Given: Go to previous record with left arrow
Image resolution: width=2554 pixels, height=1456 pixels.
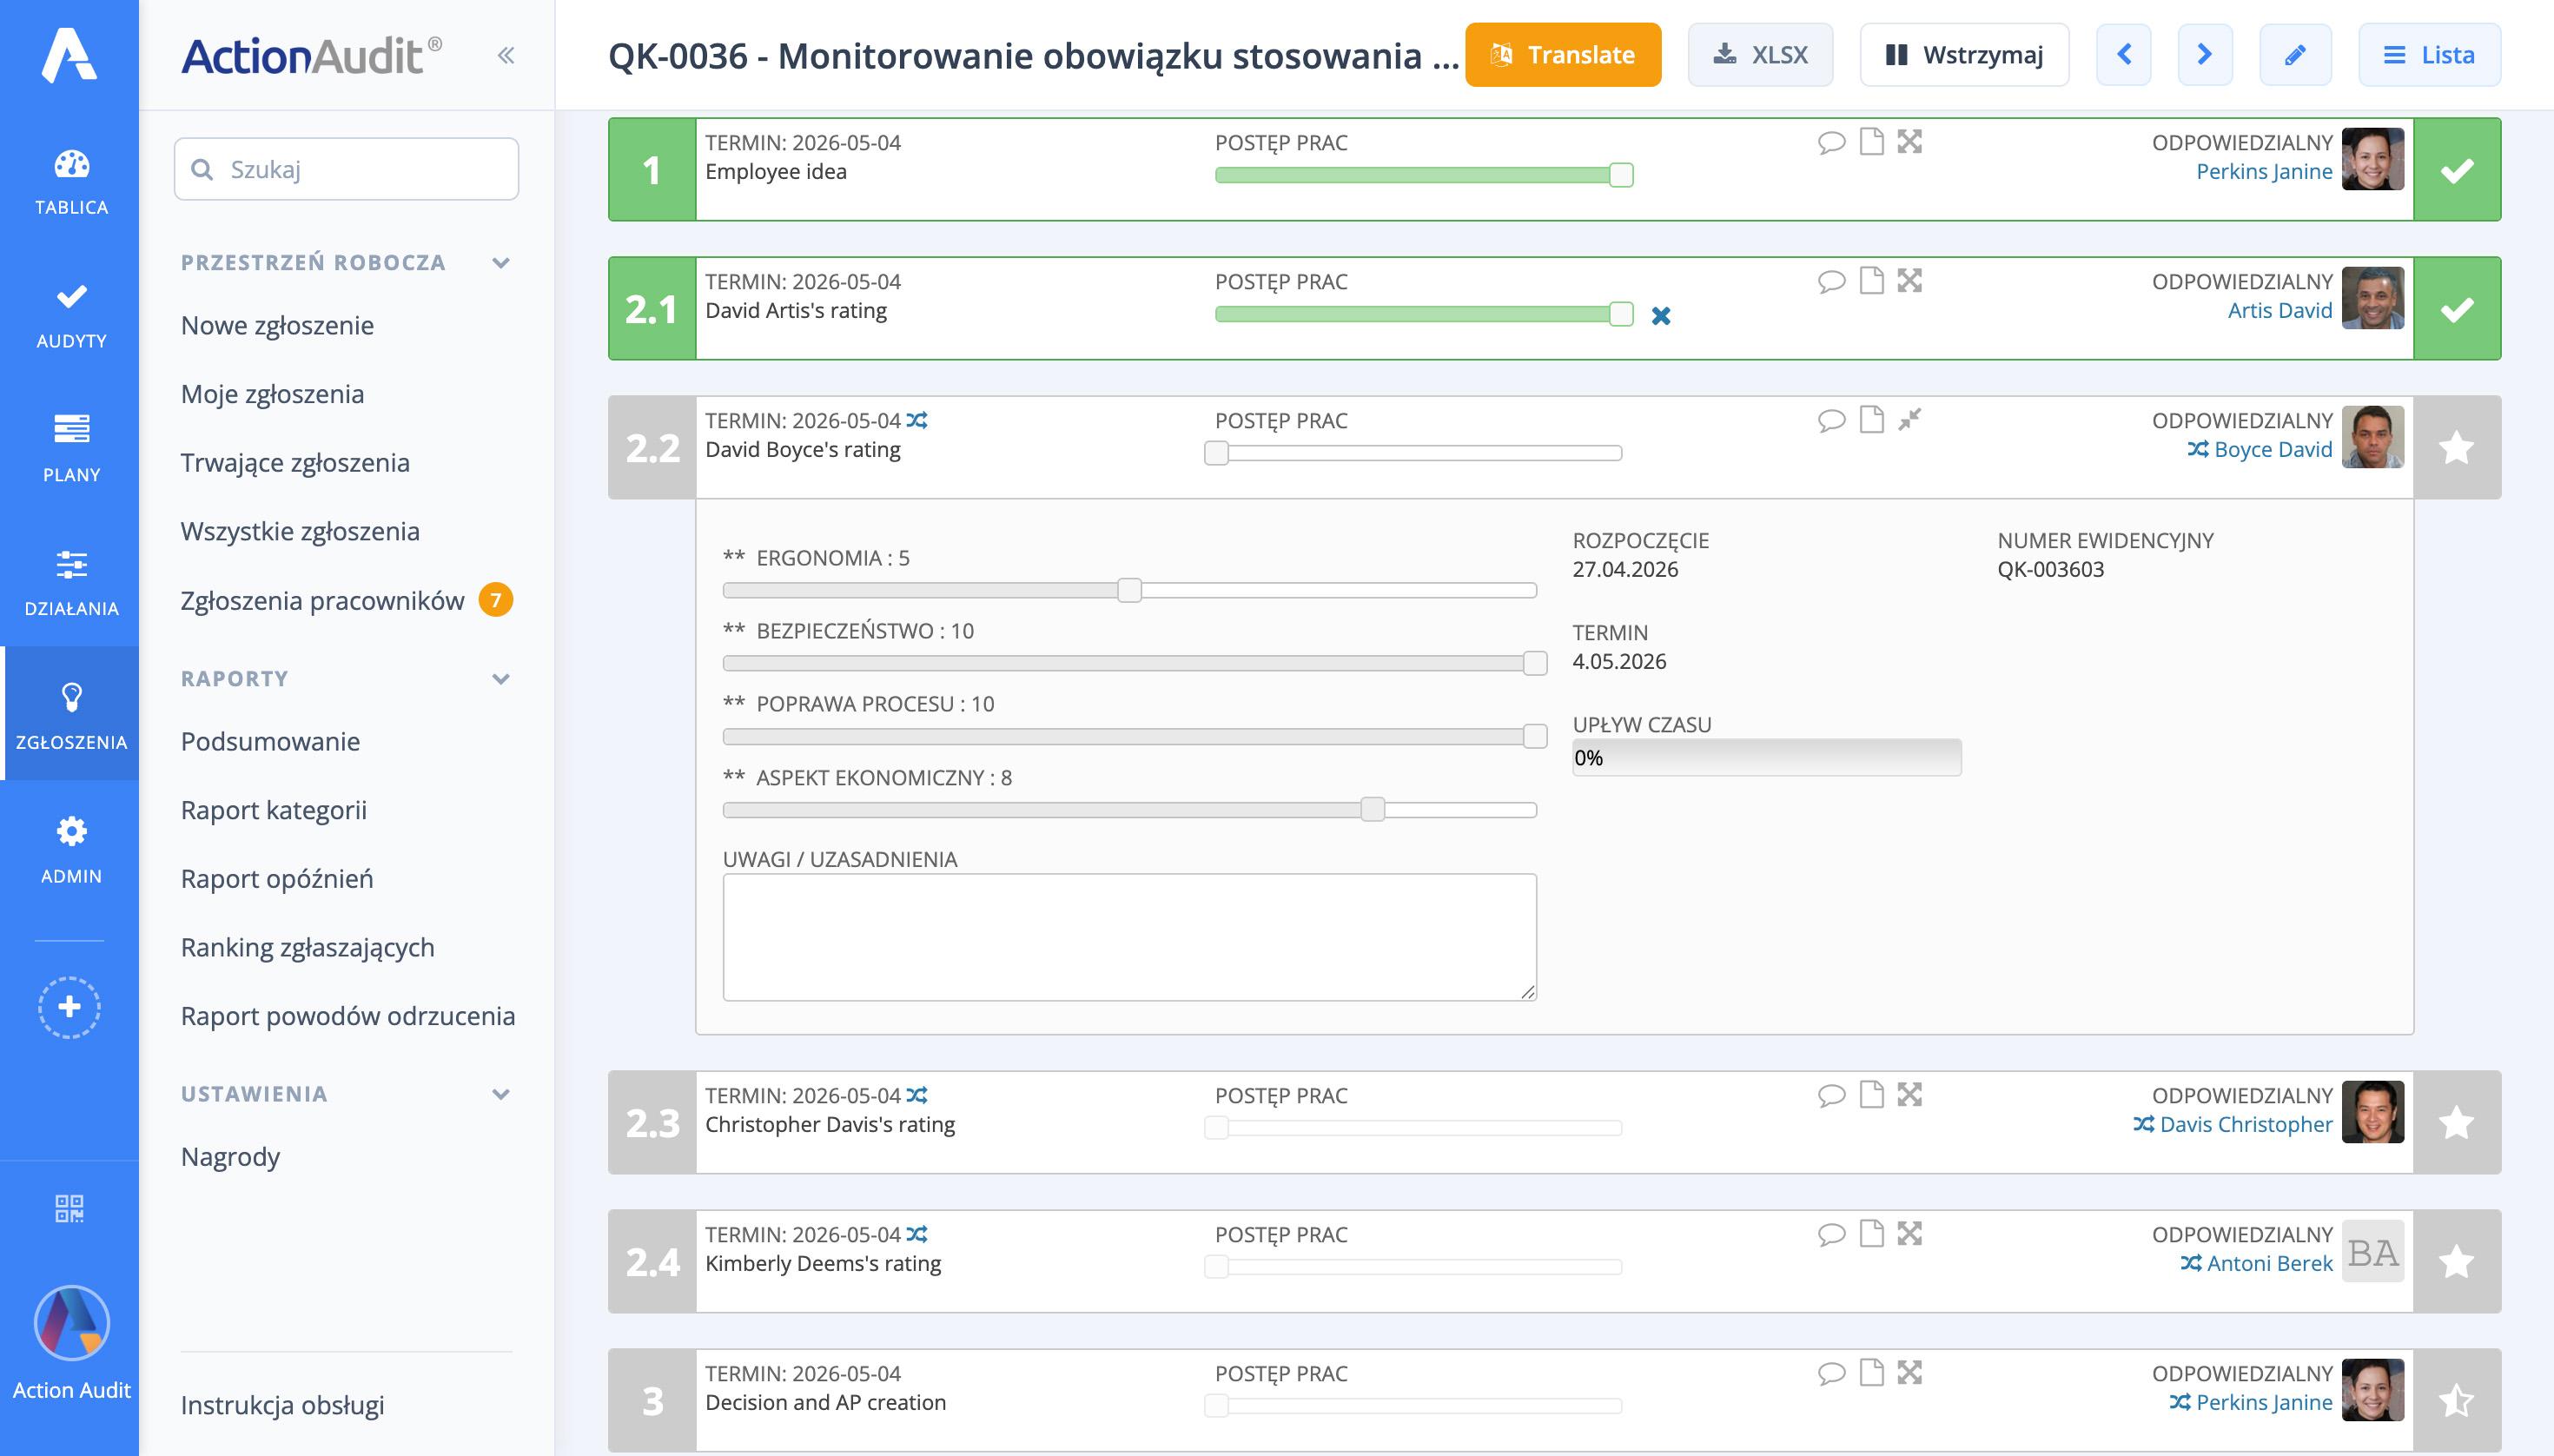Looking at the screenshot, I should tap(2123, 55).
